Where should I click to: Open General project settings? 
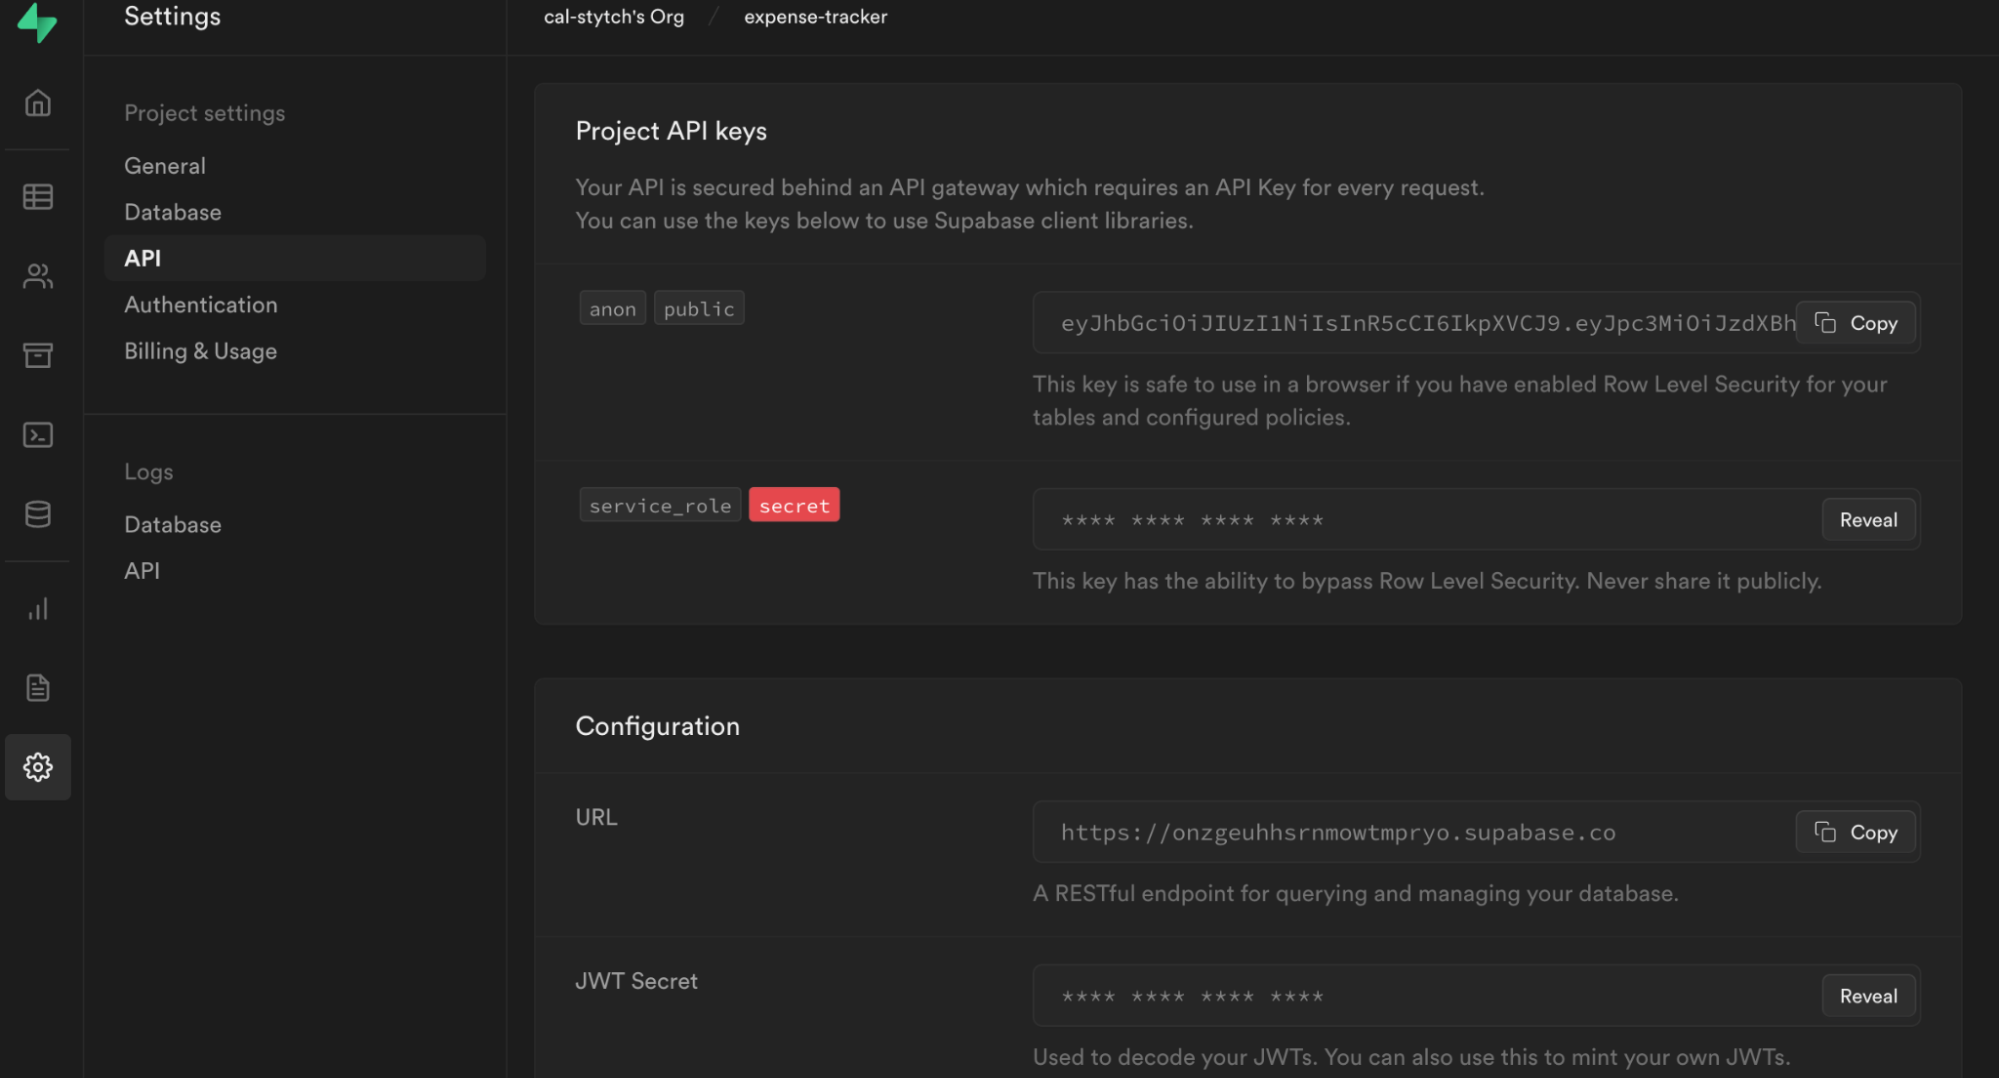point(165,166)
